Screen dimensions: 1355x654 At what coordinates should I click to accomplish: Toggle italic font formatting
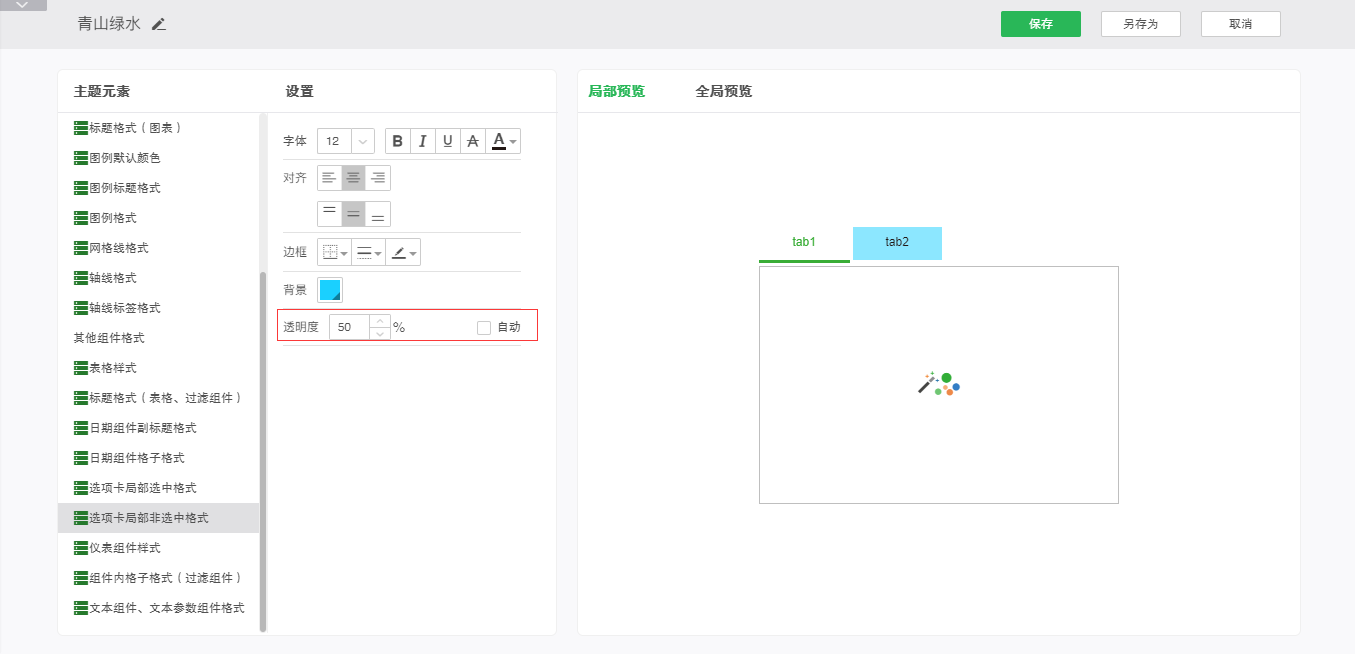423,141
